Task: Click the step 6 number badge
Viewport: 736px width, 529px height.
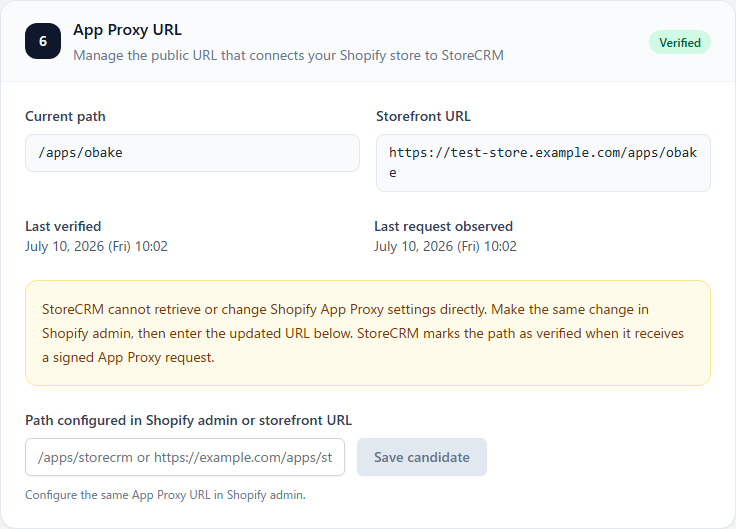Action: pos(43,41)
